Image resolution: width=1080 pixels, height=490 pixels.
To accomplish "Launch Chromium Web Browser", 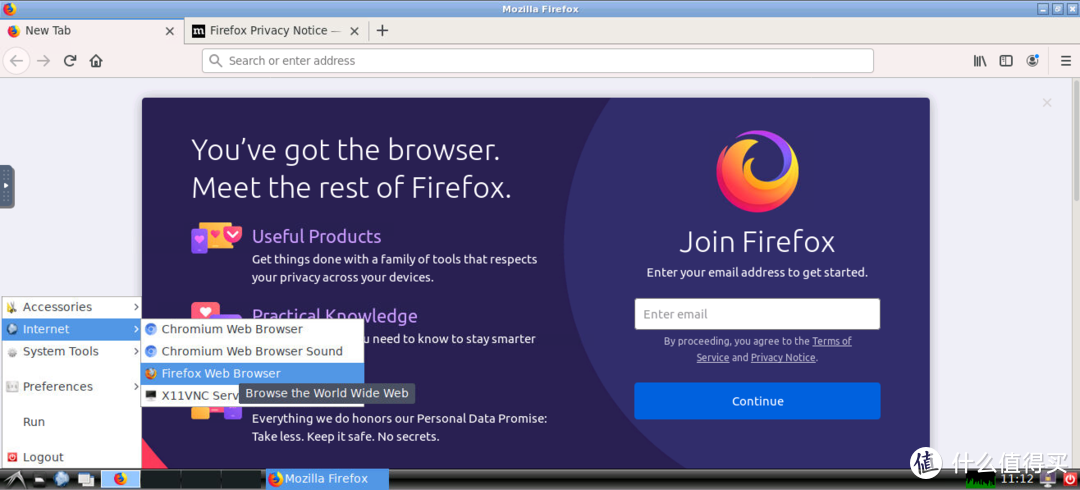I will 252,329.
